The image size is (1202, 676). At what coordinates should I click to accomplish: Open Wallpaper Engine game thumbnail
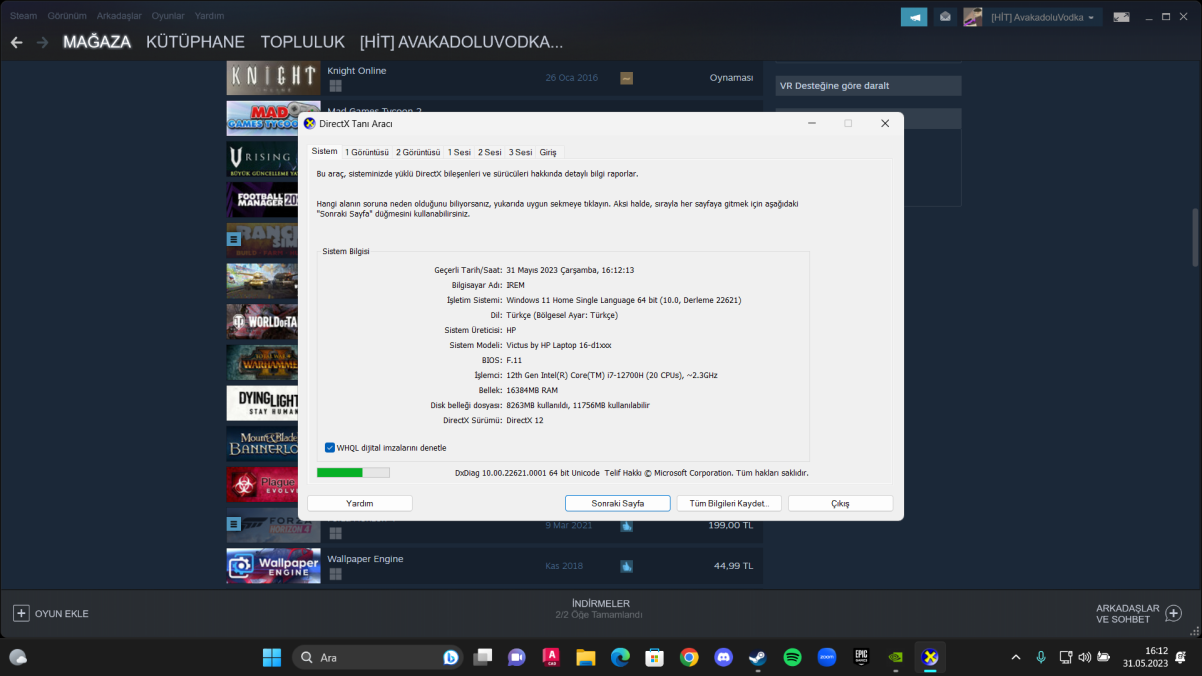click(x=273, y=566)
